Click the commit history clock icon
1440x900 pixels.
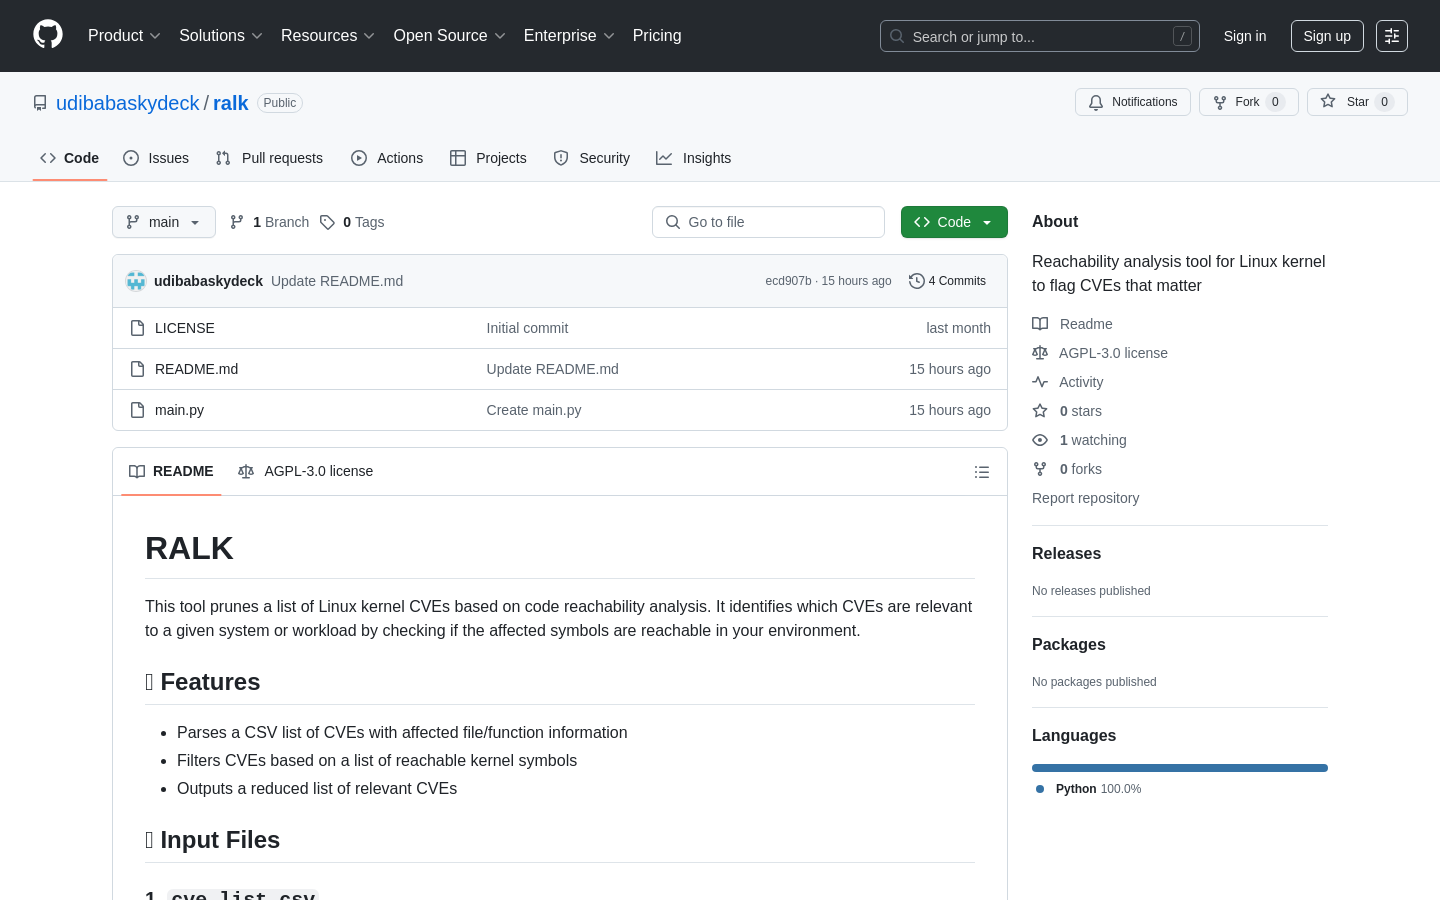click(916, 281)
